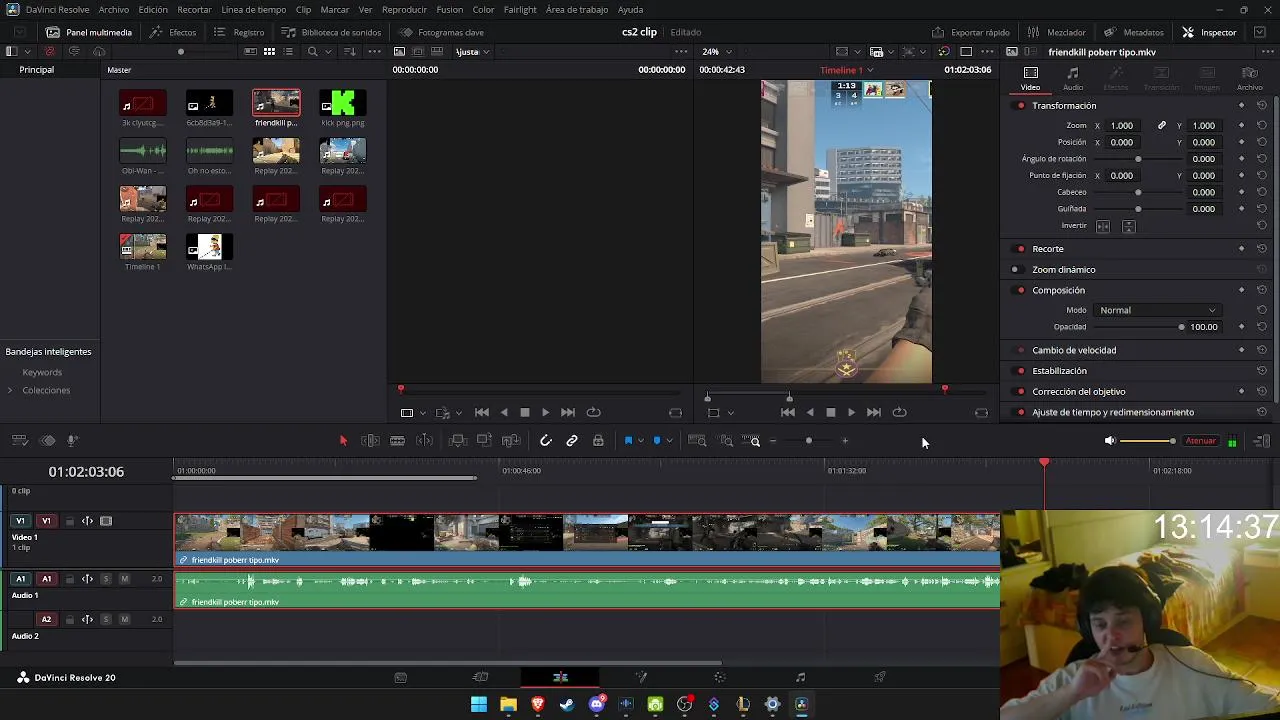Open the Área de trabajo menu
The image size is (1280, 720).
pyautogui.click(x=578, y=10)
